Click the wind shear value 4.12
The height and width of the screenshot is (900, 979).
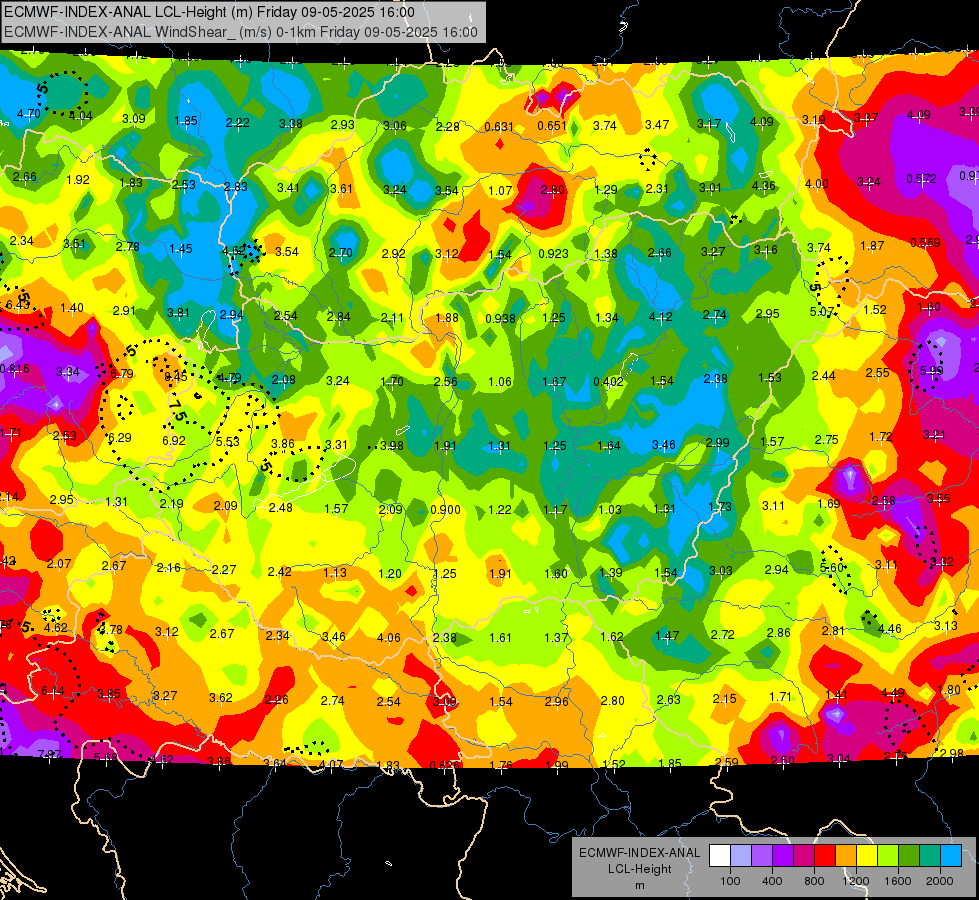(661, 317)
